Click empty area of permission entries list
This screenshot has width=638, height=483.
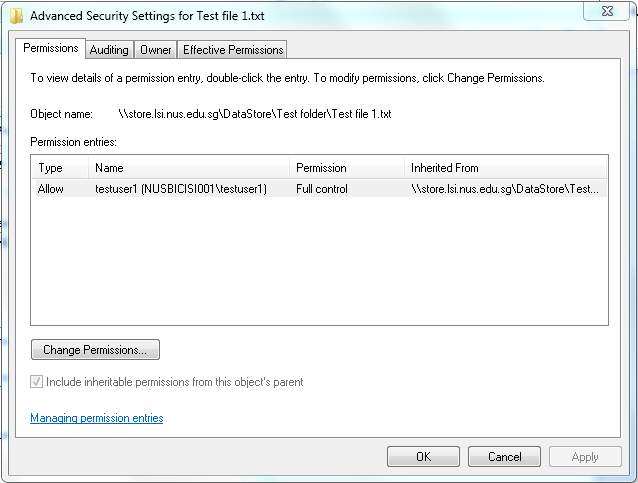[x=319, y=260]
